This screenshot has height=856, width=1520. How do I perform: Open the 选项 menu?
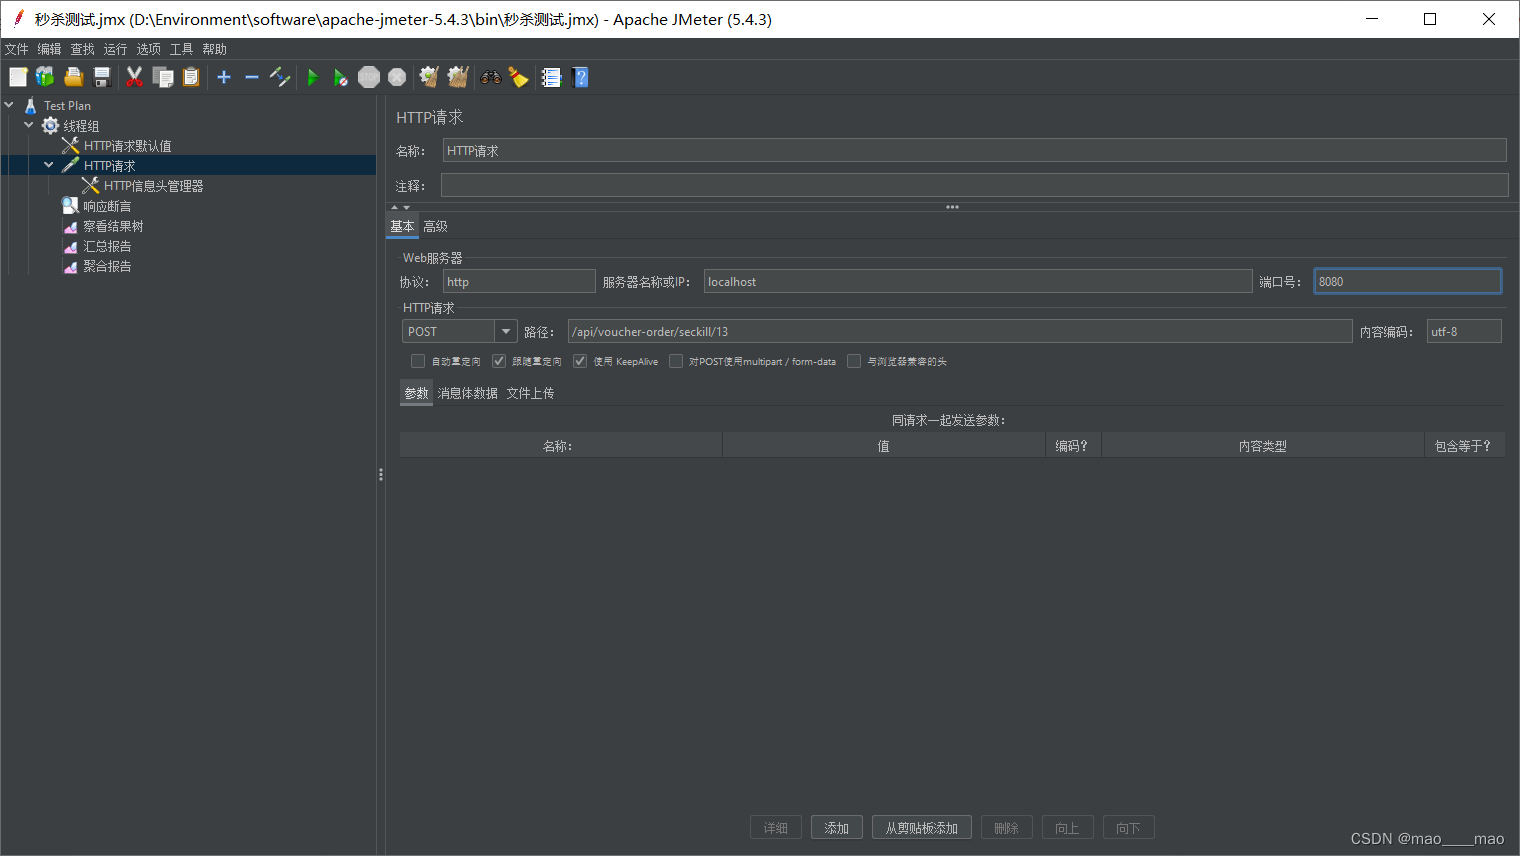[148, 49]
